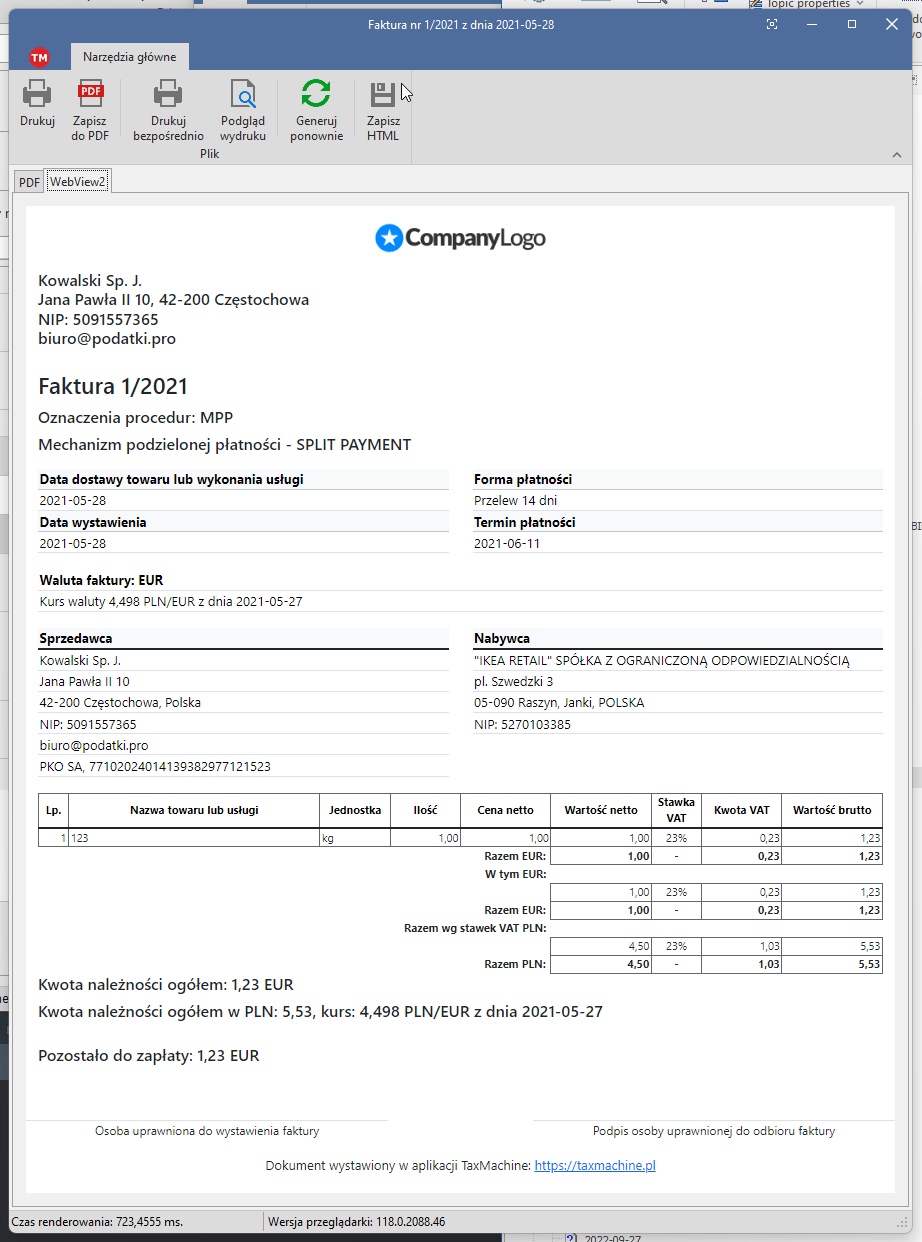This screenshot has height=1242, width=922.
Task: Follow the taxmachine.pl link
Action: coord(595,1165)
